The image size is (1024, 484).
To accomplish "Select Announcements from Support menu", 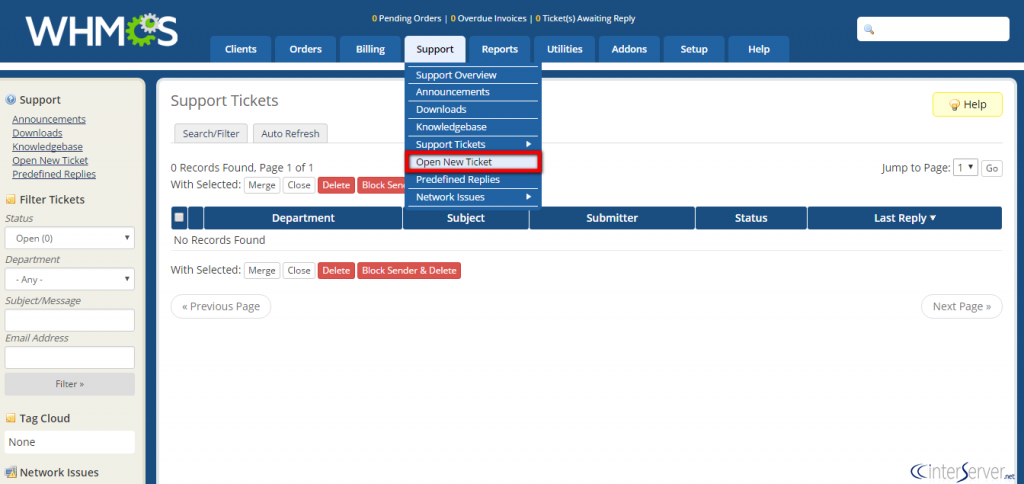I will pos(473,92).
